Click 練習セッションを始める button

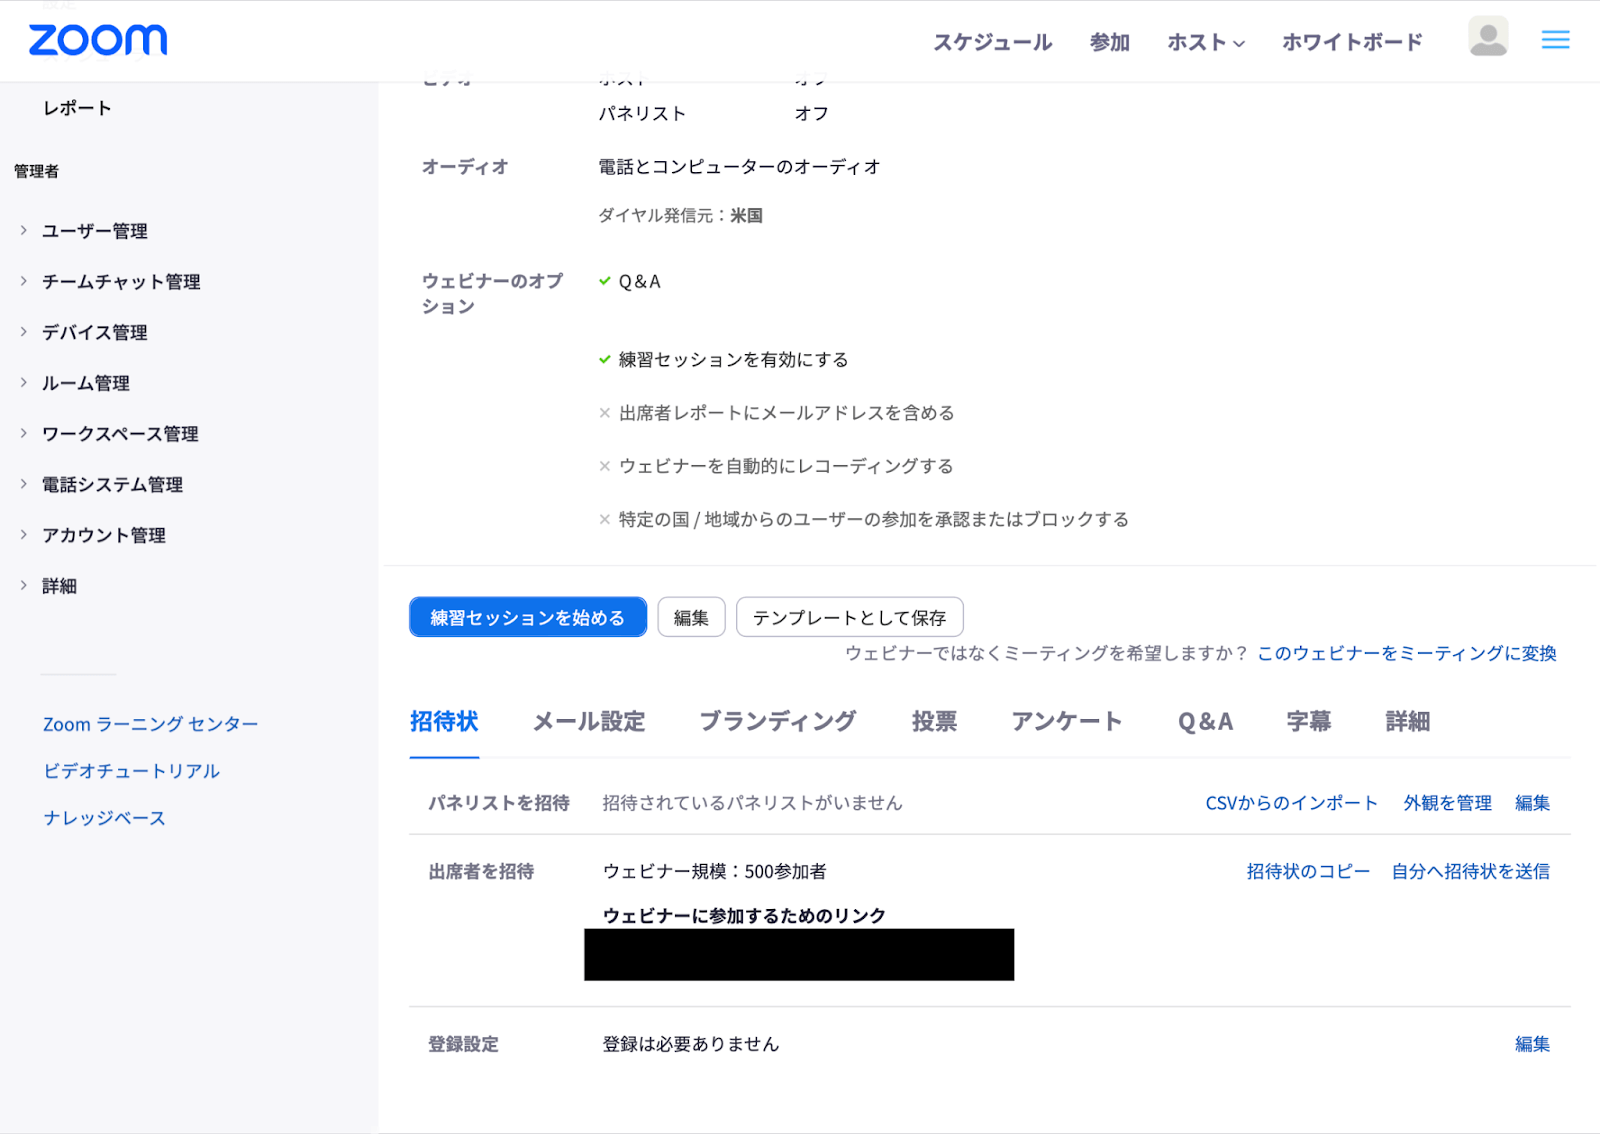[528, 617]
